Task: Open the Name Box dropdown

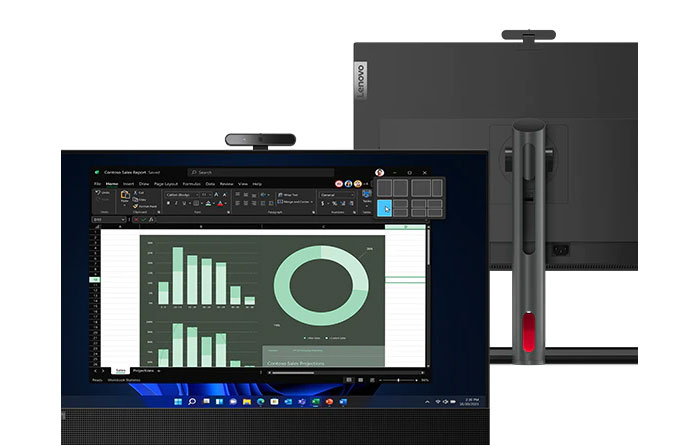Action: 123,220
